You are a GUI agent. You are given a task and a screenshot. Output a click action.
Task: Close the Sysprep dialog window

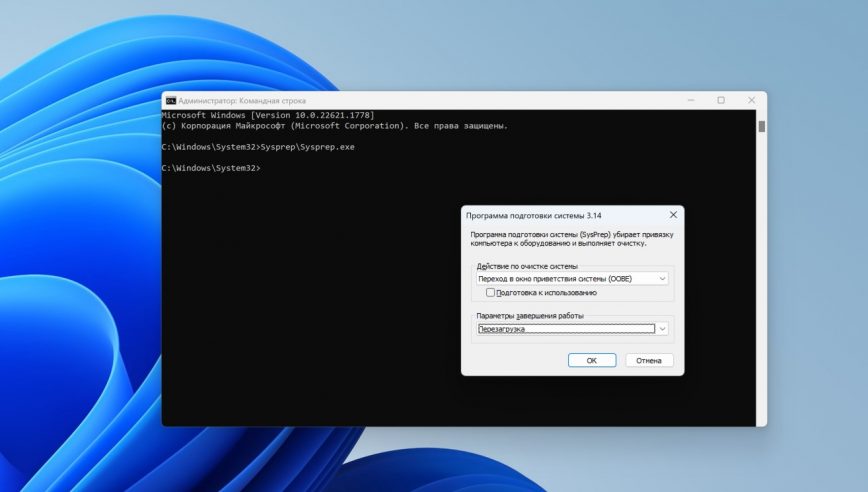point(673,215)
